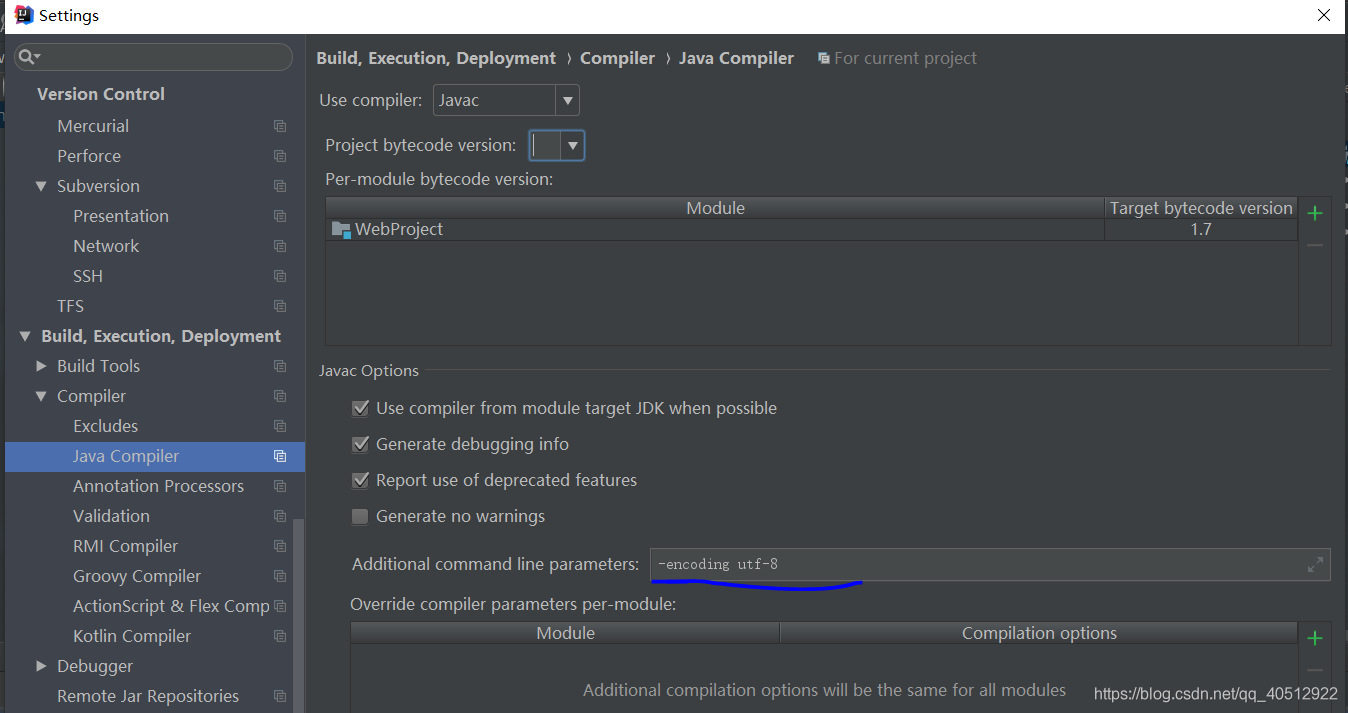The image size is (1348, 713).
Task: Click the project-level icon beside Remote Jar Repositories
Action: pos(280,696)
